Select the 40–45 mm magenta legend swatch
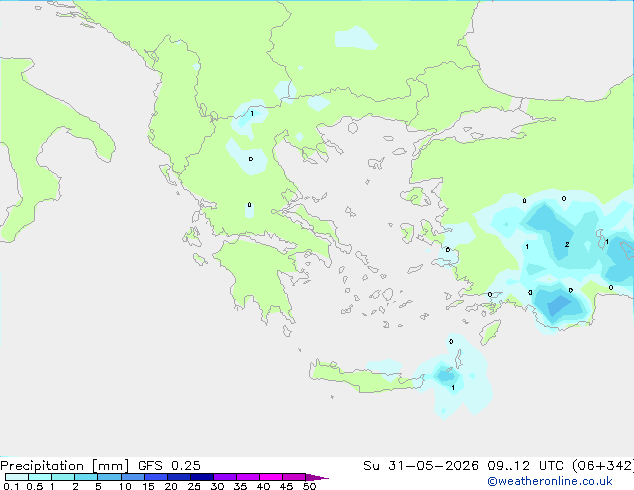 coord(271,477)
